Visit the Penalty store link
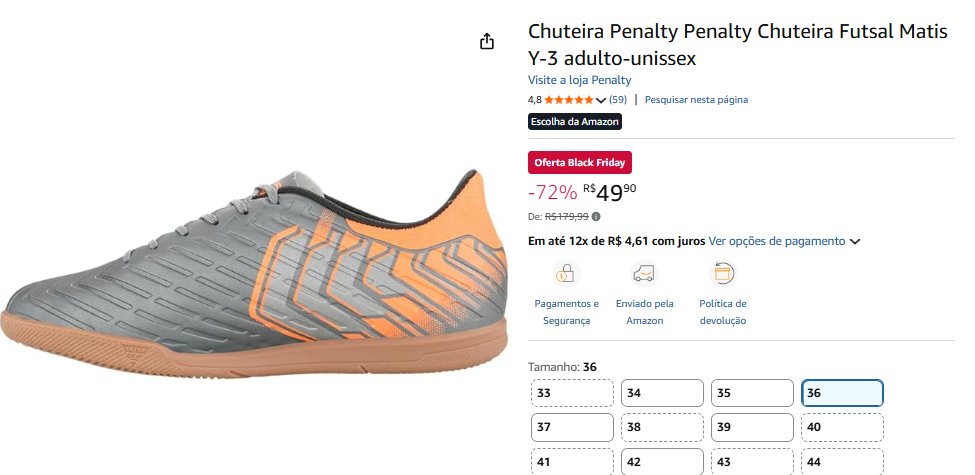Screen dimensions: 975x475 pos(579,80)
